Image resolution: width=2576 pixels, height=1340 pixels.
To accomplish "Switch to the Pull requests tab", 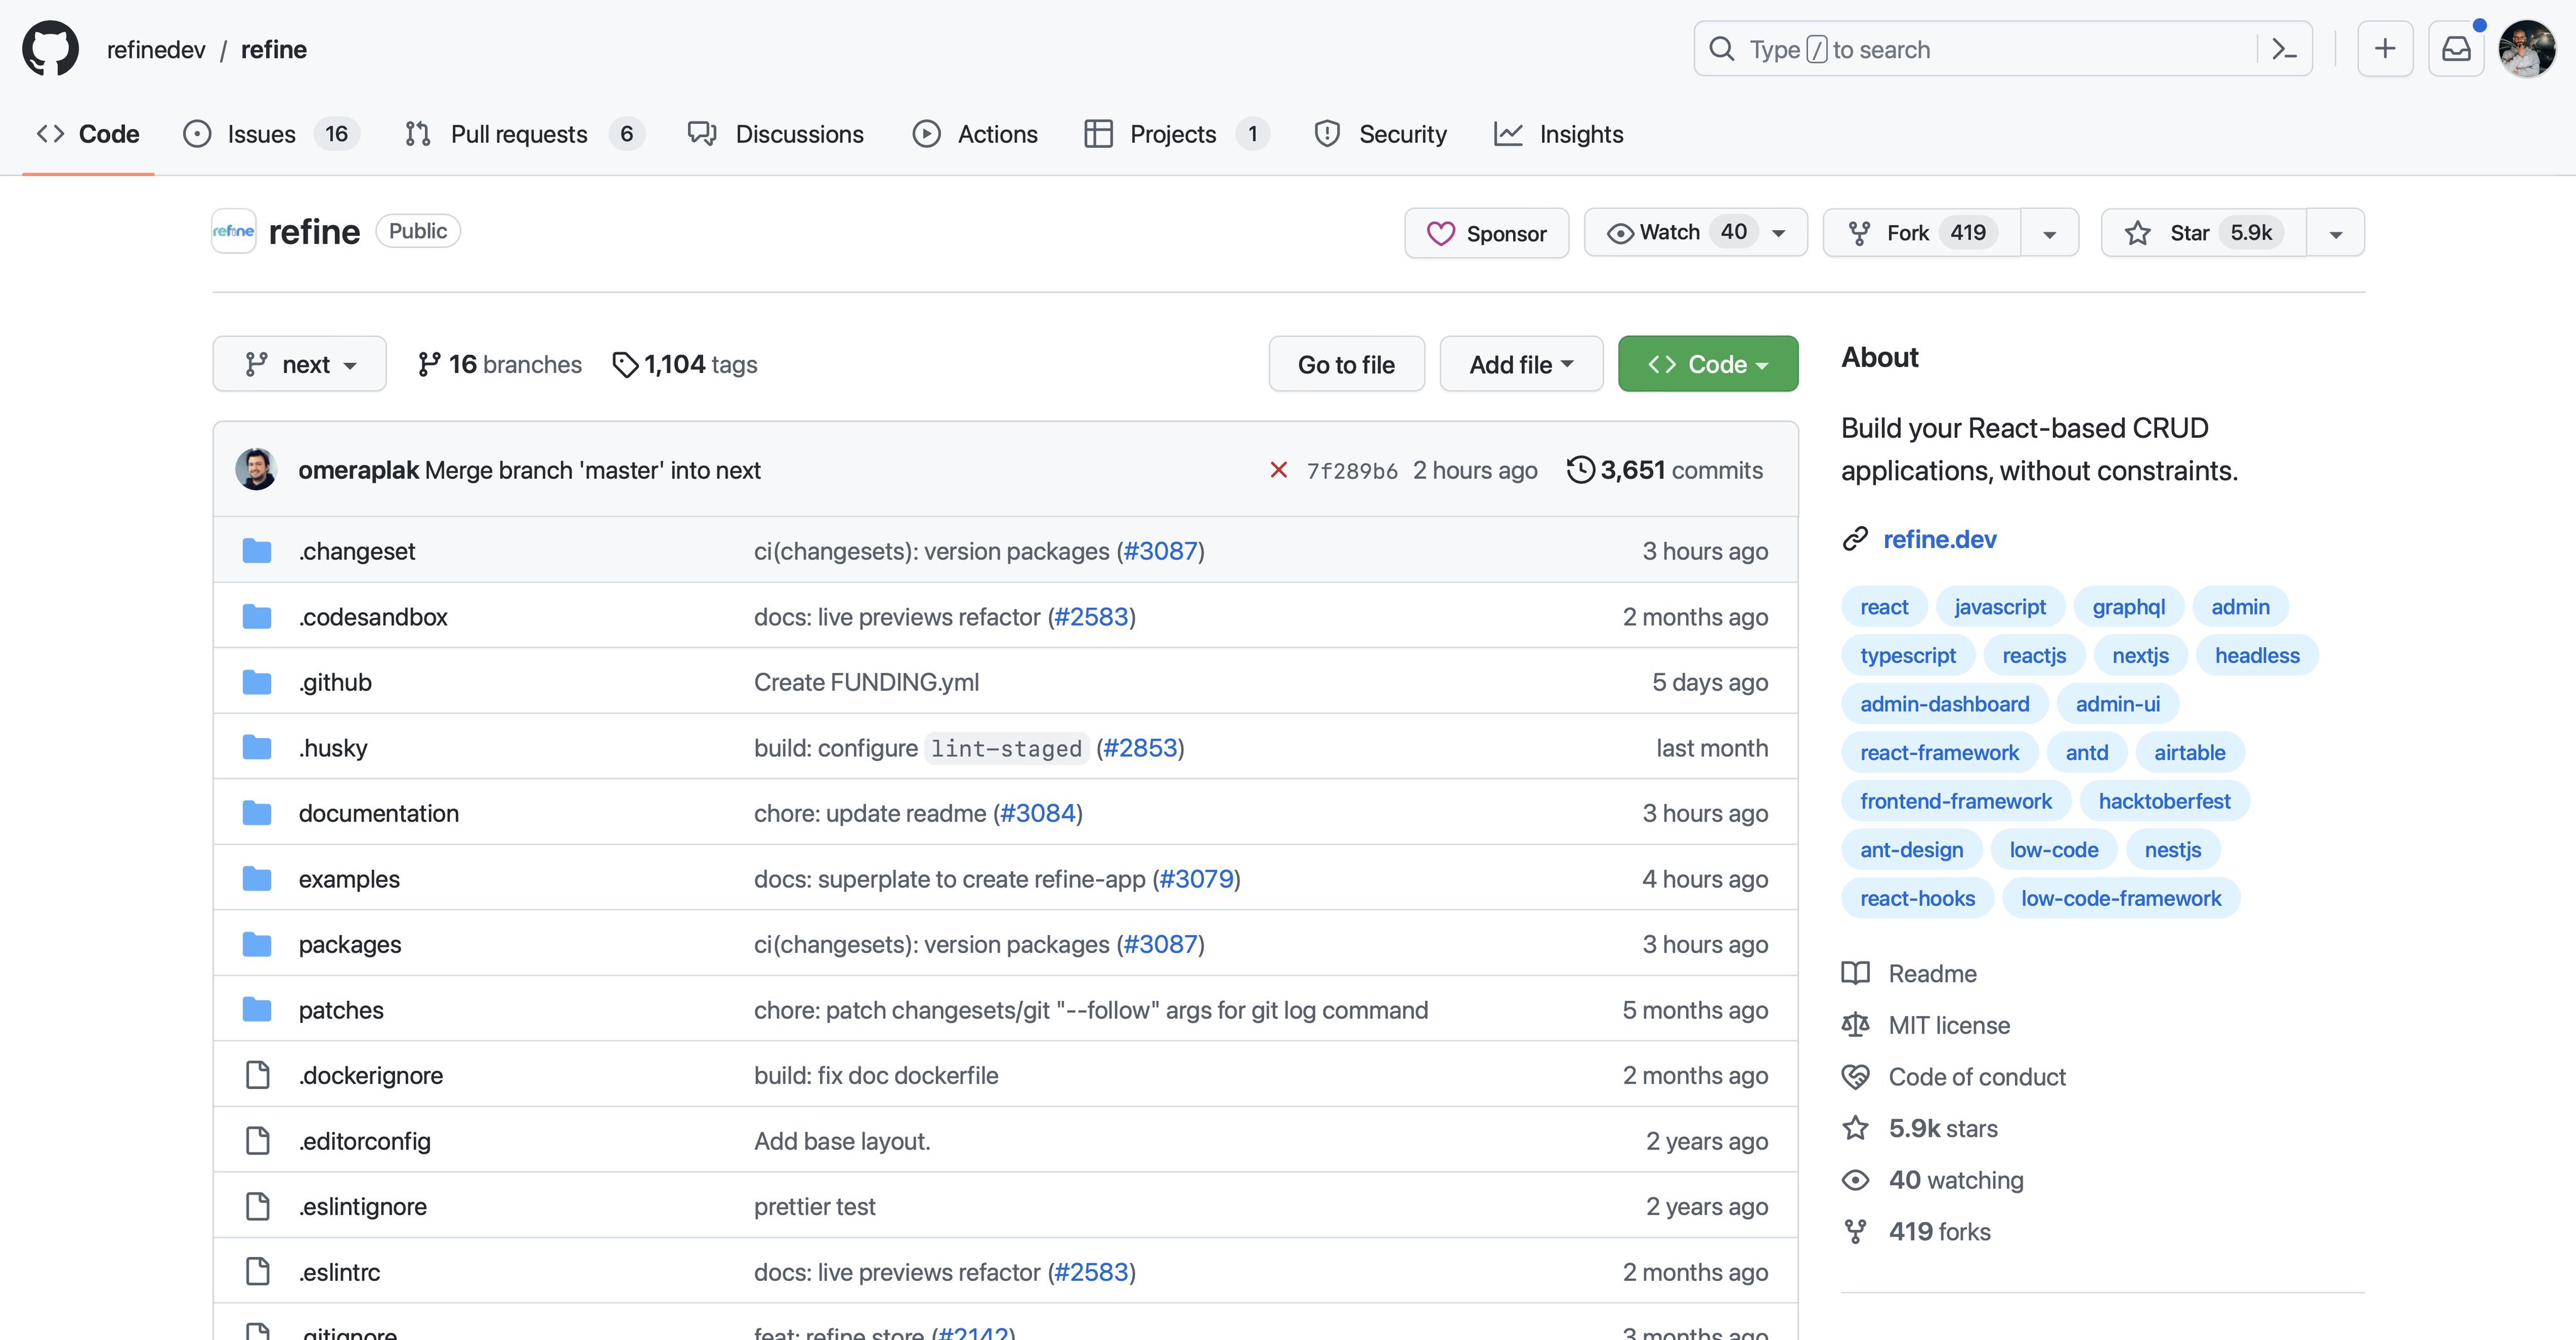I will [x=518, y=134].
